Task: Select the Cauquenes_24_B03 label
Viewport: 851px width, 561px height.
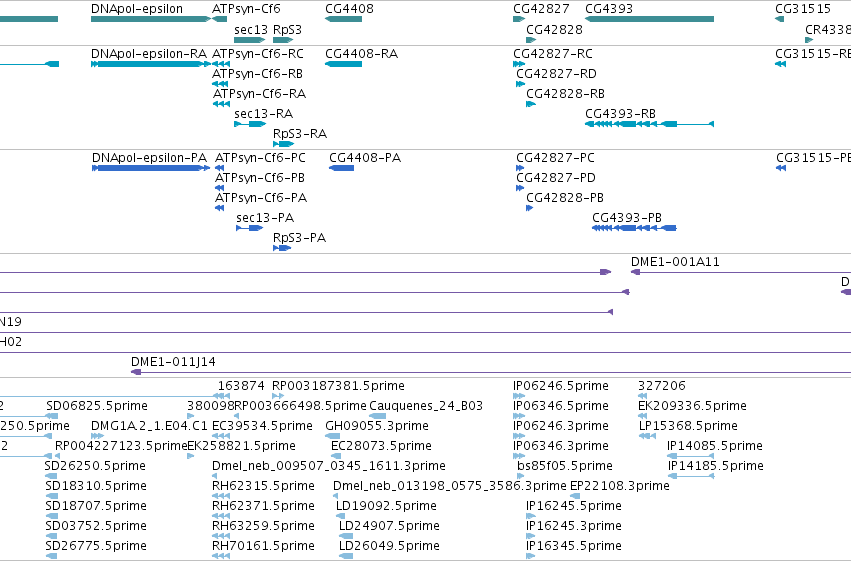Action: coord(426,406)
